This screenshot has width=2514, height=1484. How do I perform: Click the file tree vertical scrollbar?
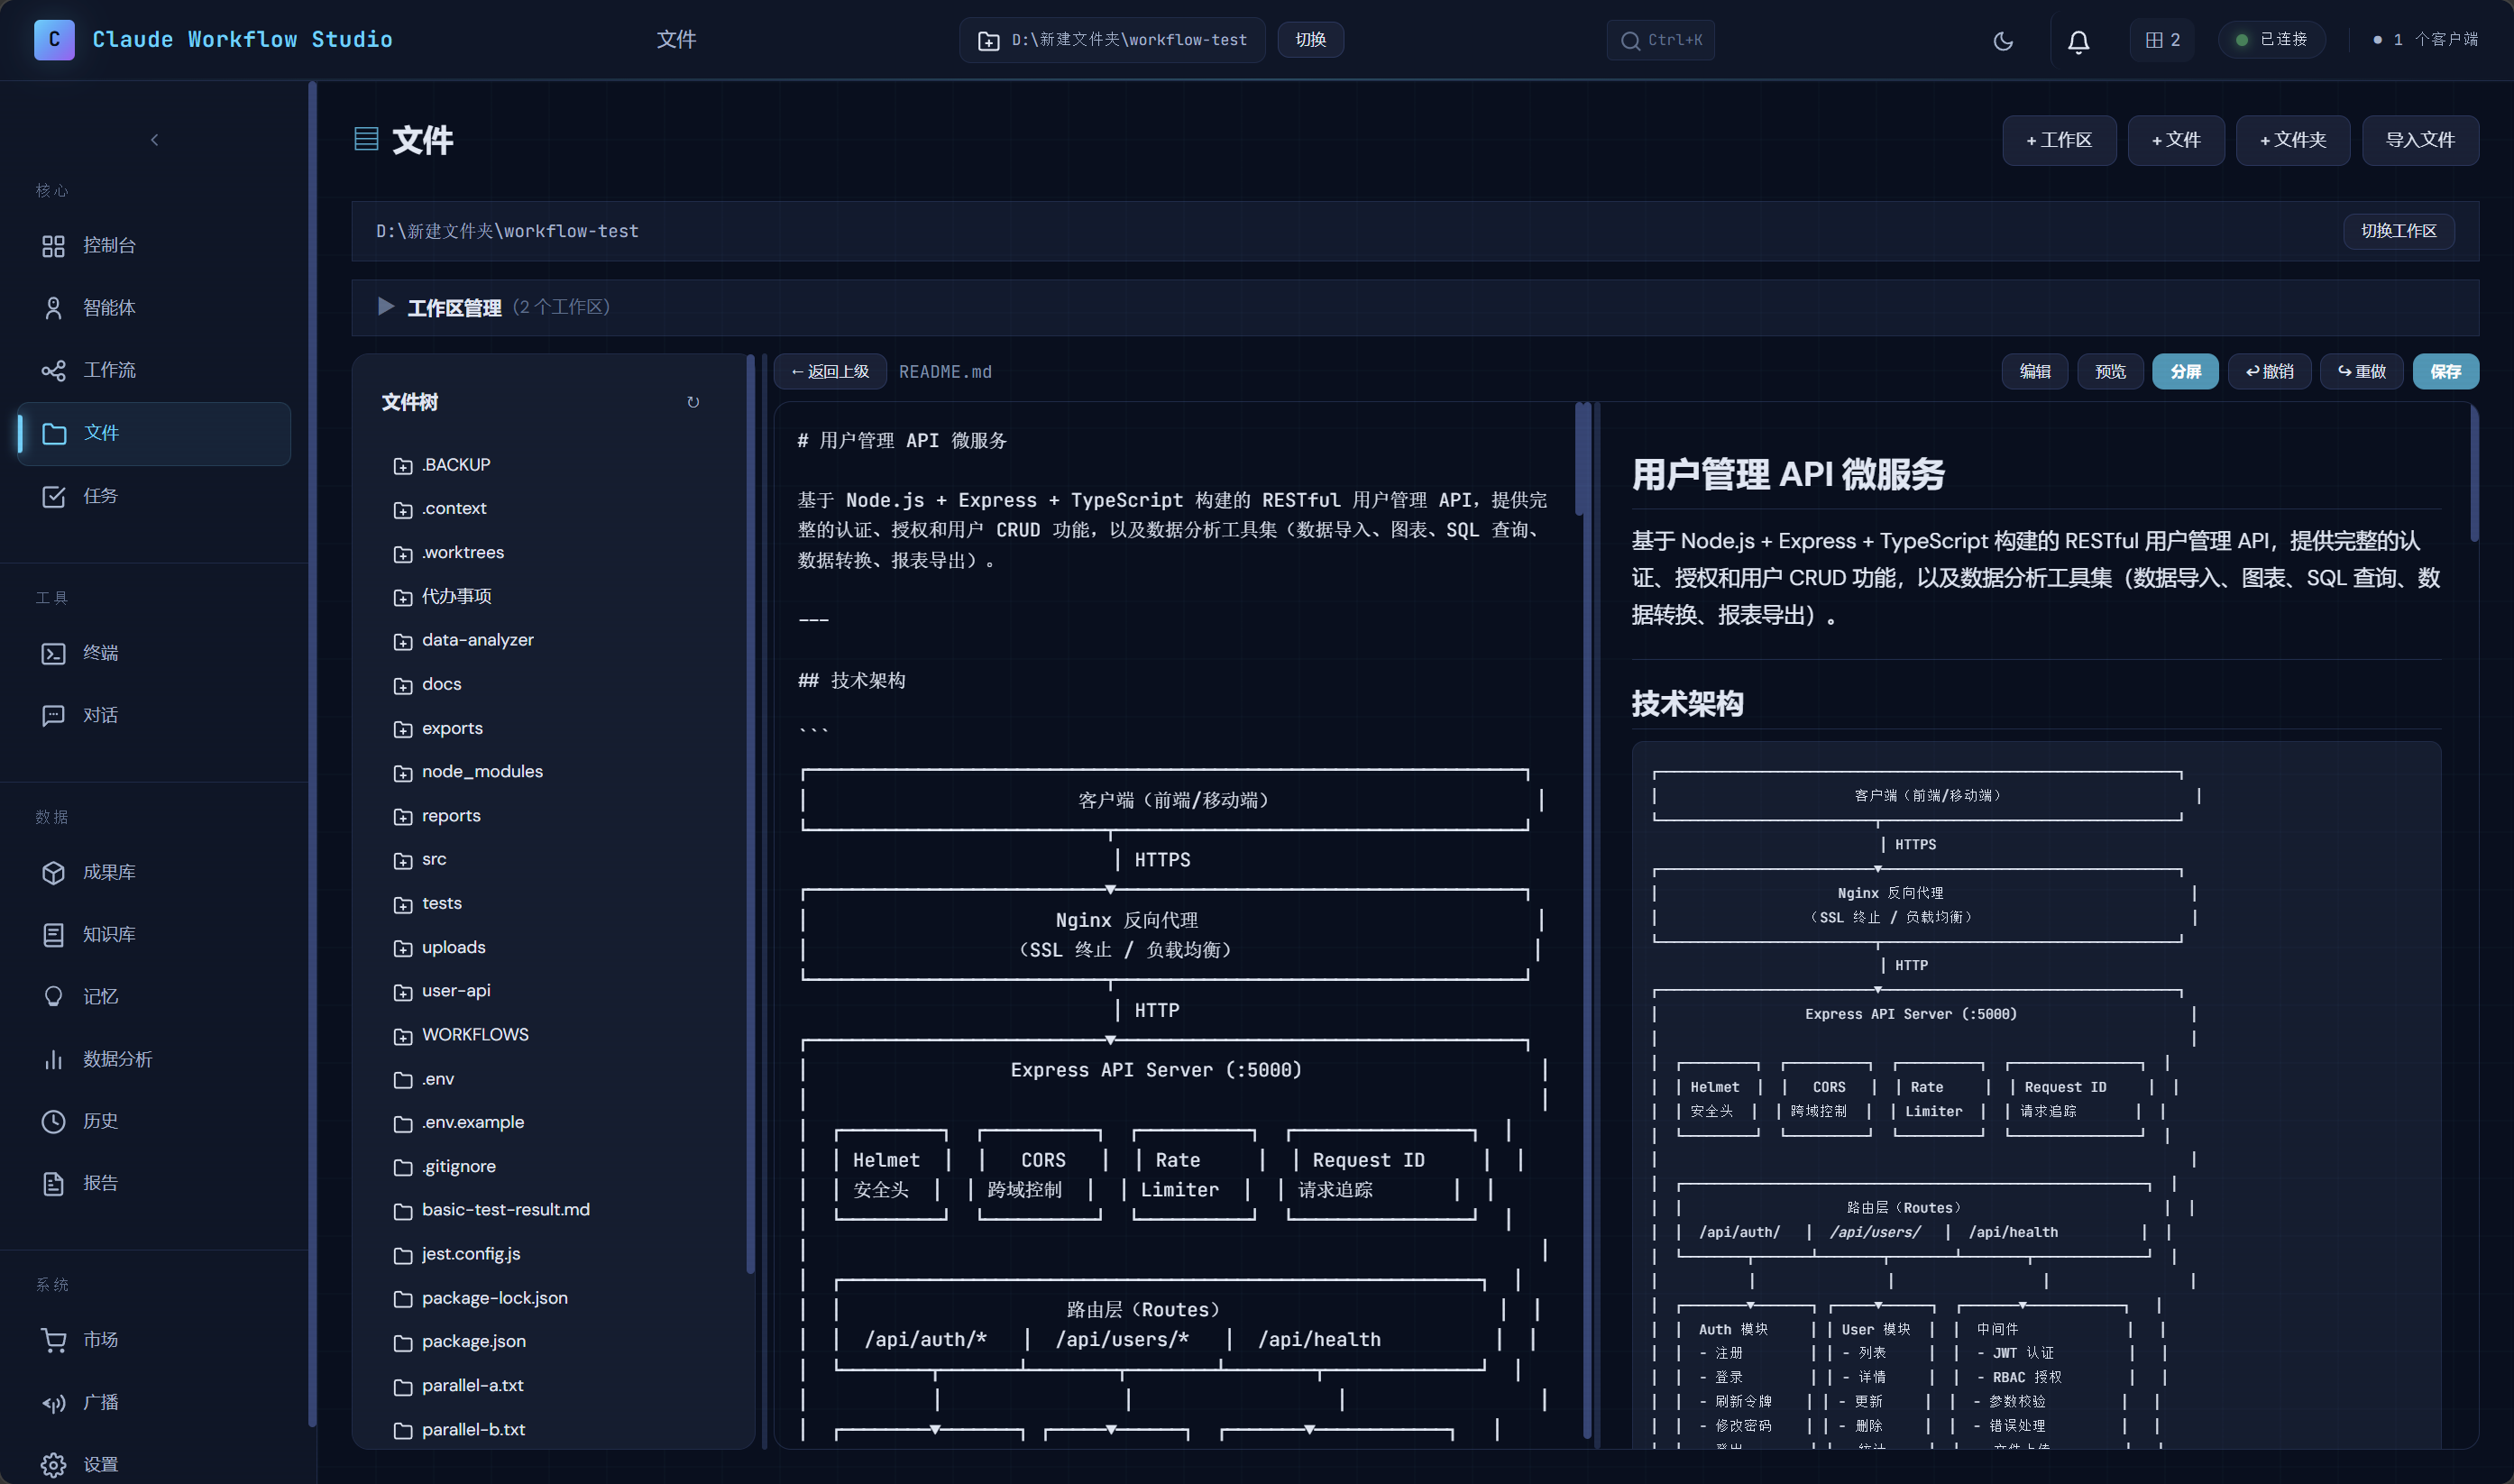tap(751, 815)
